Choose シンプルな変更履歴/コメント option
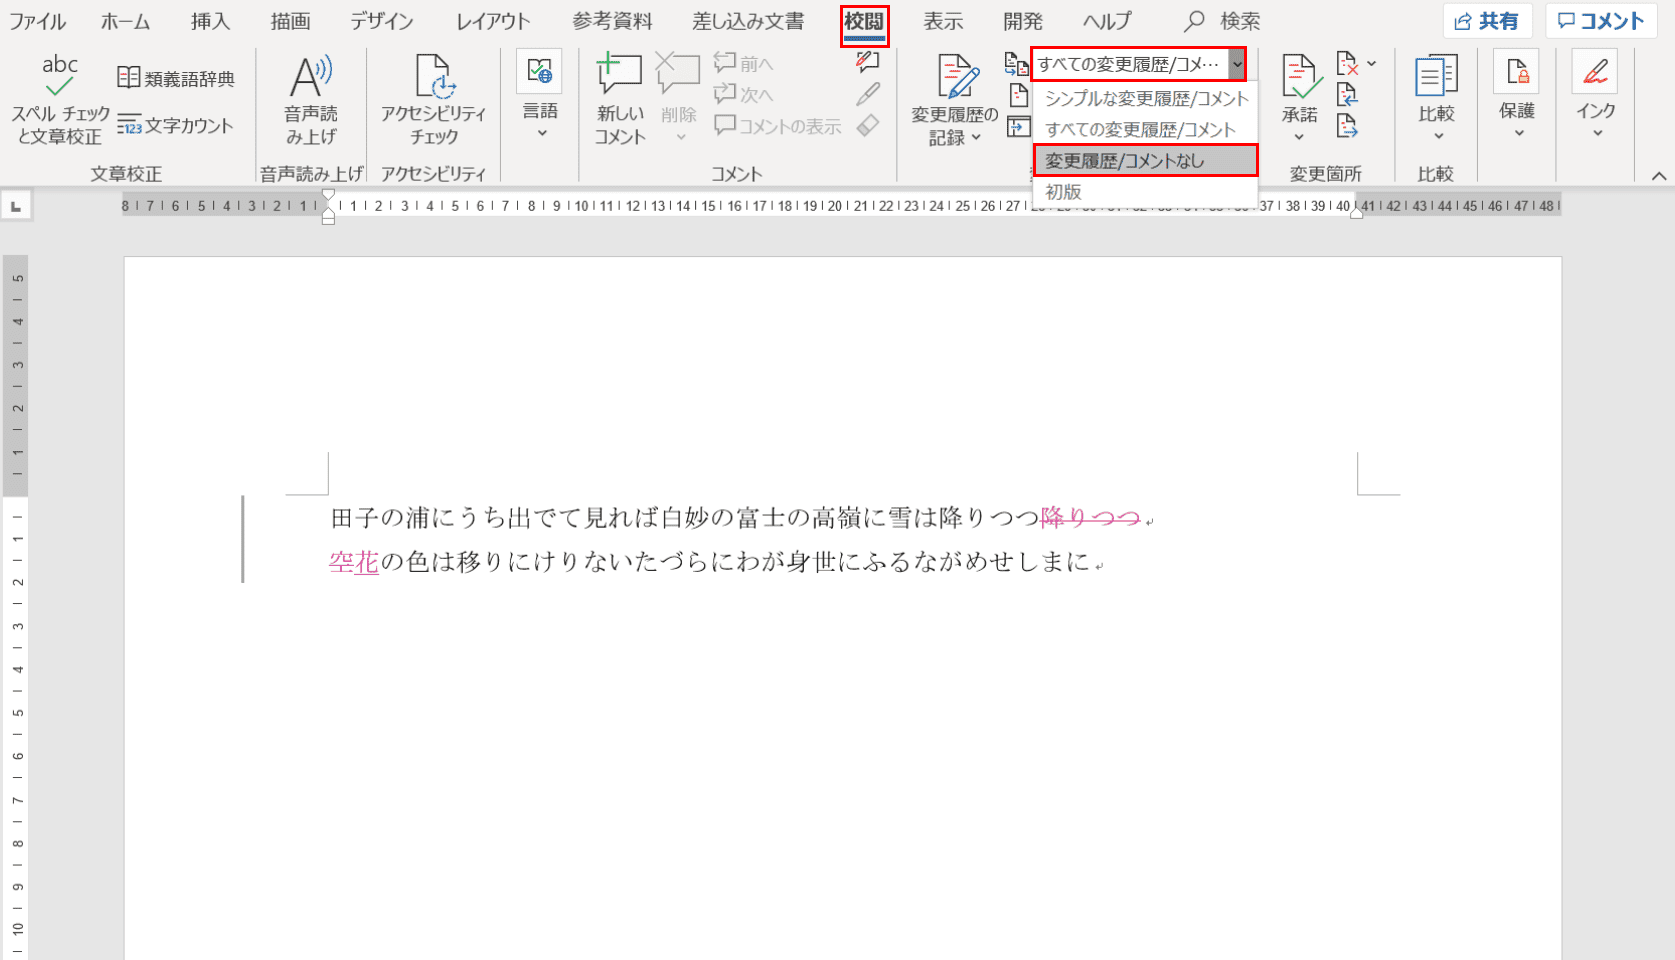The width and height of the screenshot is (1675, 960). coord(1146,98)
